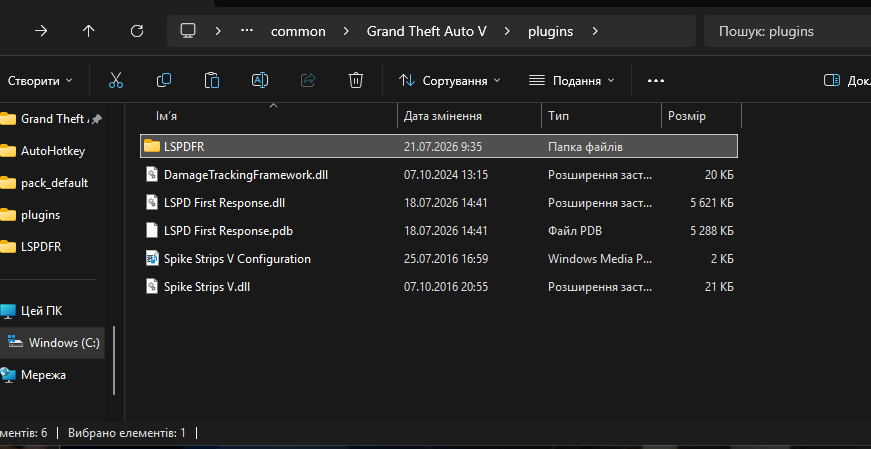
Task: Open LSPDFR in the sidebar
Action: (x=51, y=247)
